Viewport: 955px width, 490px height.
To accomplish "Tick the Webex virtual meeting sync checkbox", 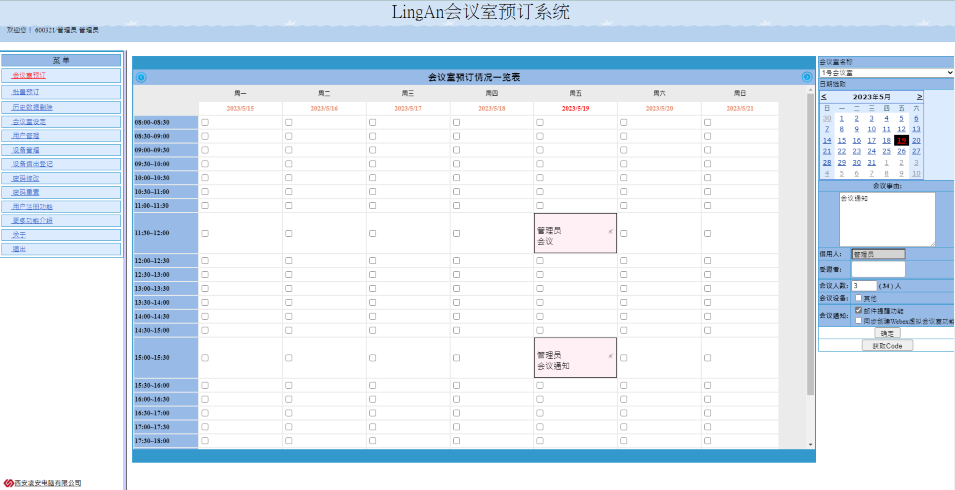I will [x=859, y=321].
